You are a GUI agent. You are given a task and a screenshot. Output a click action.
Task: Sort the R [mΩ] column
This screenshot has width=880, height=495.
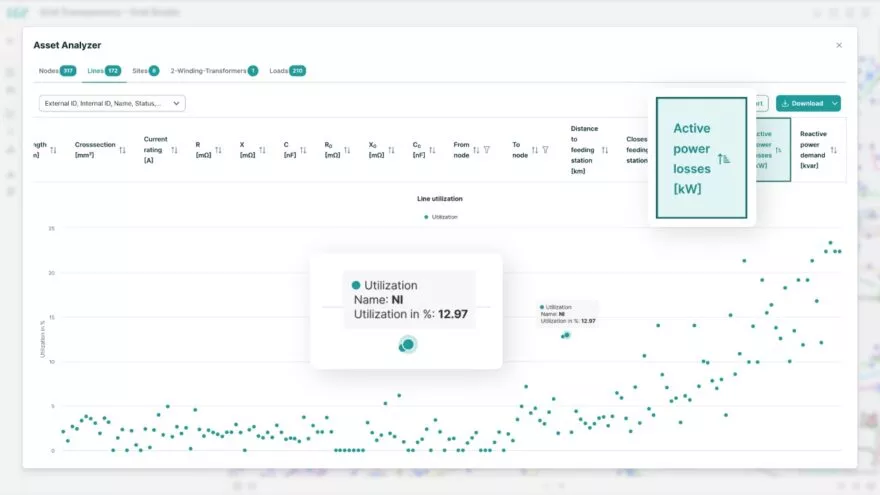(x=217, y=150)
